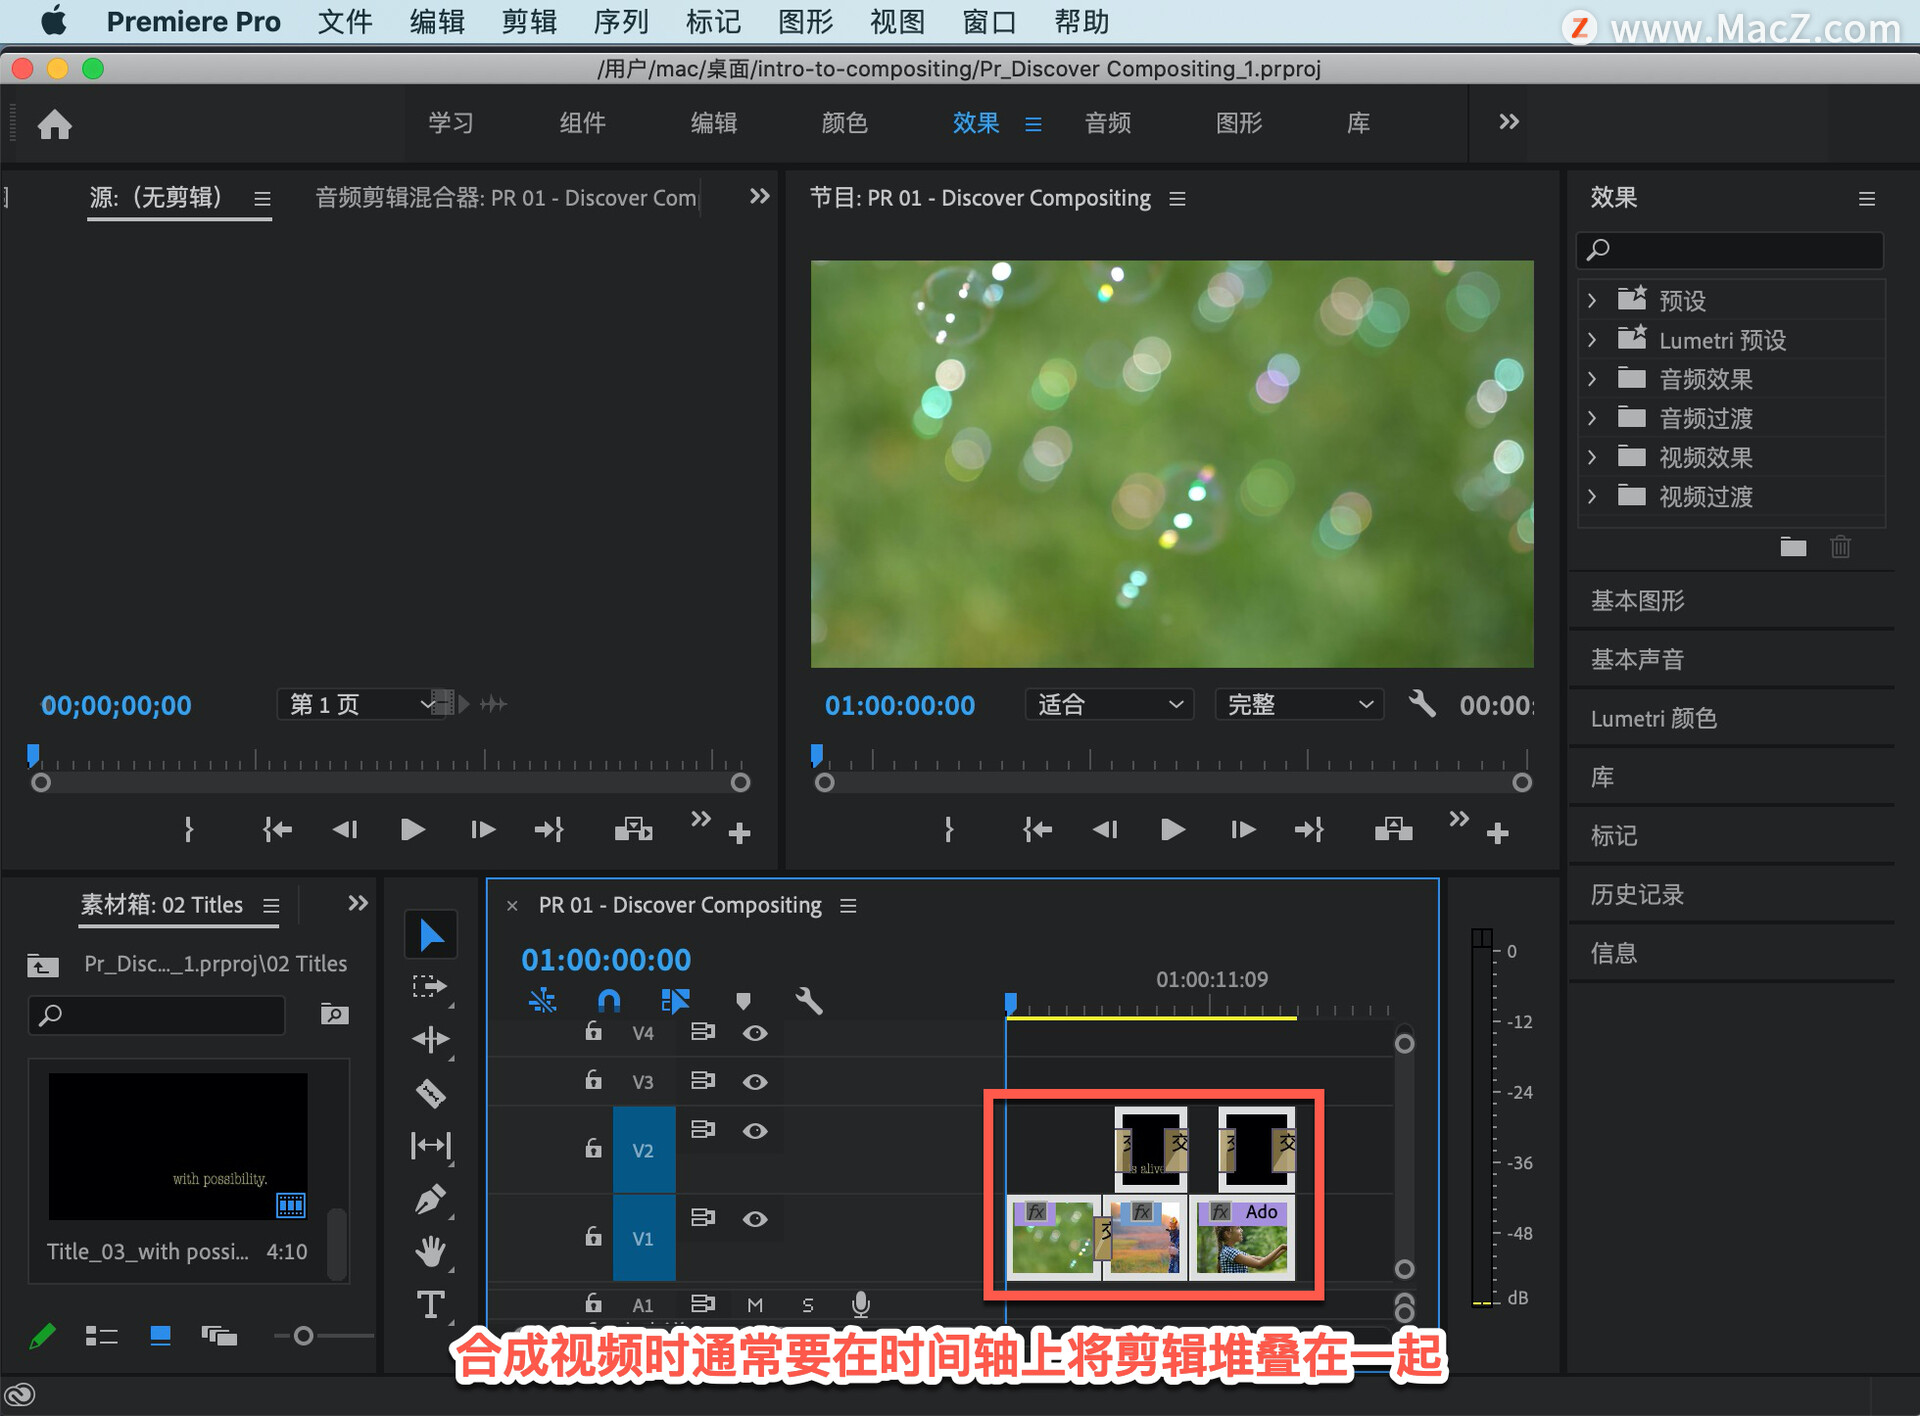Toggle lock on V2 track
This screenshot has width=1920, height=1416.
(593, 1147)
